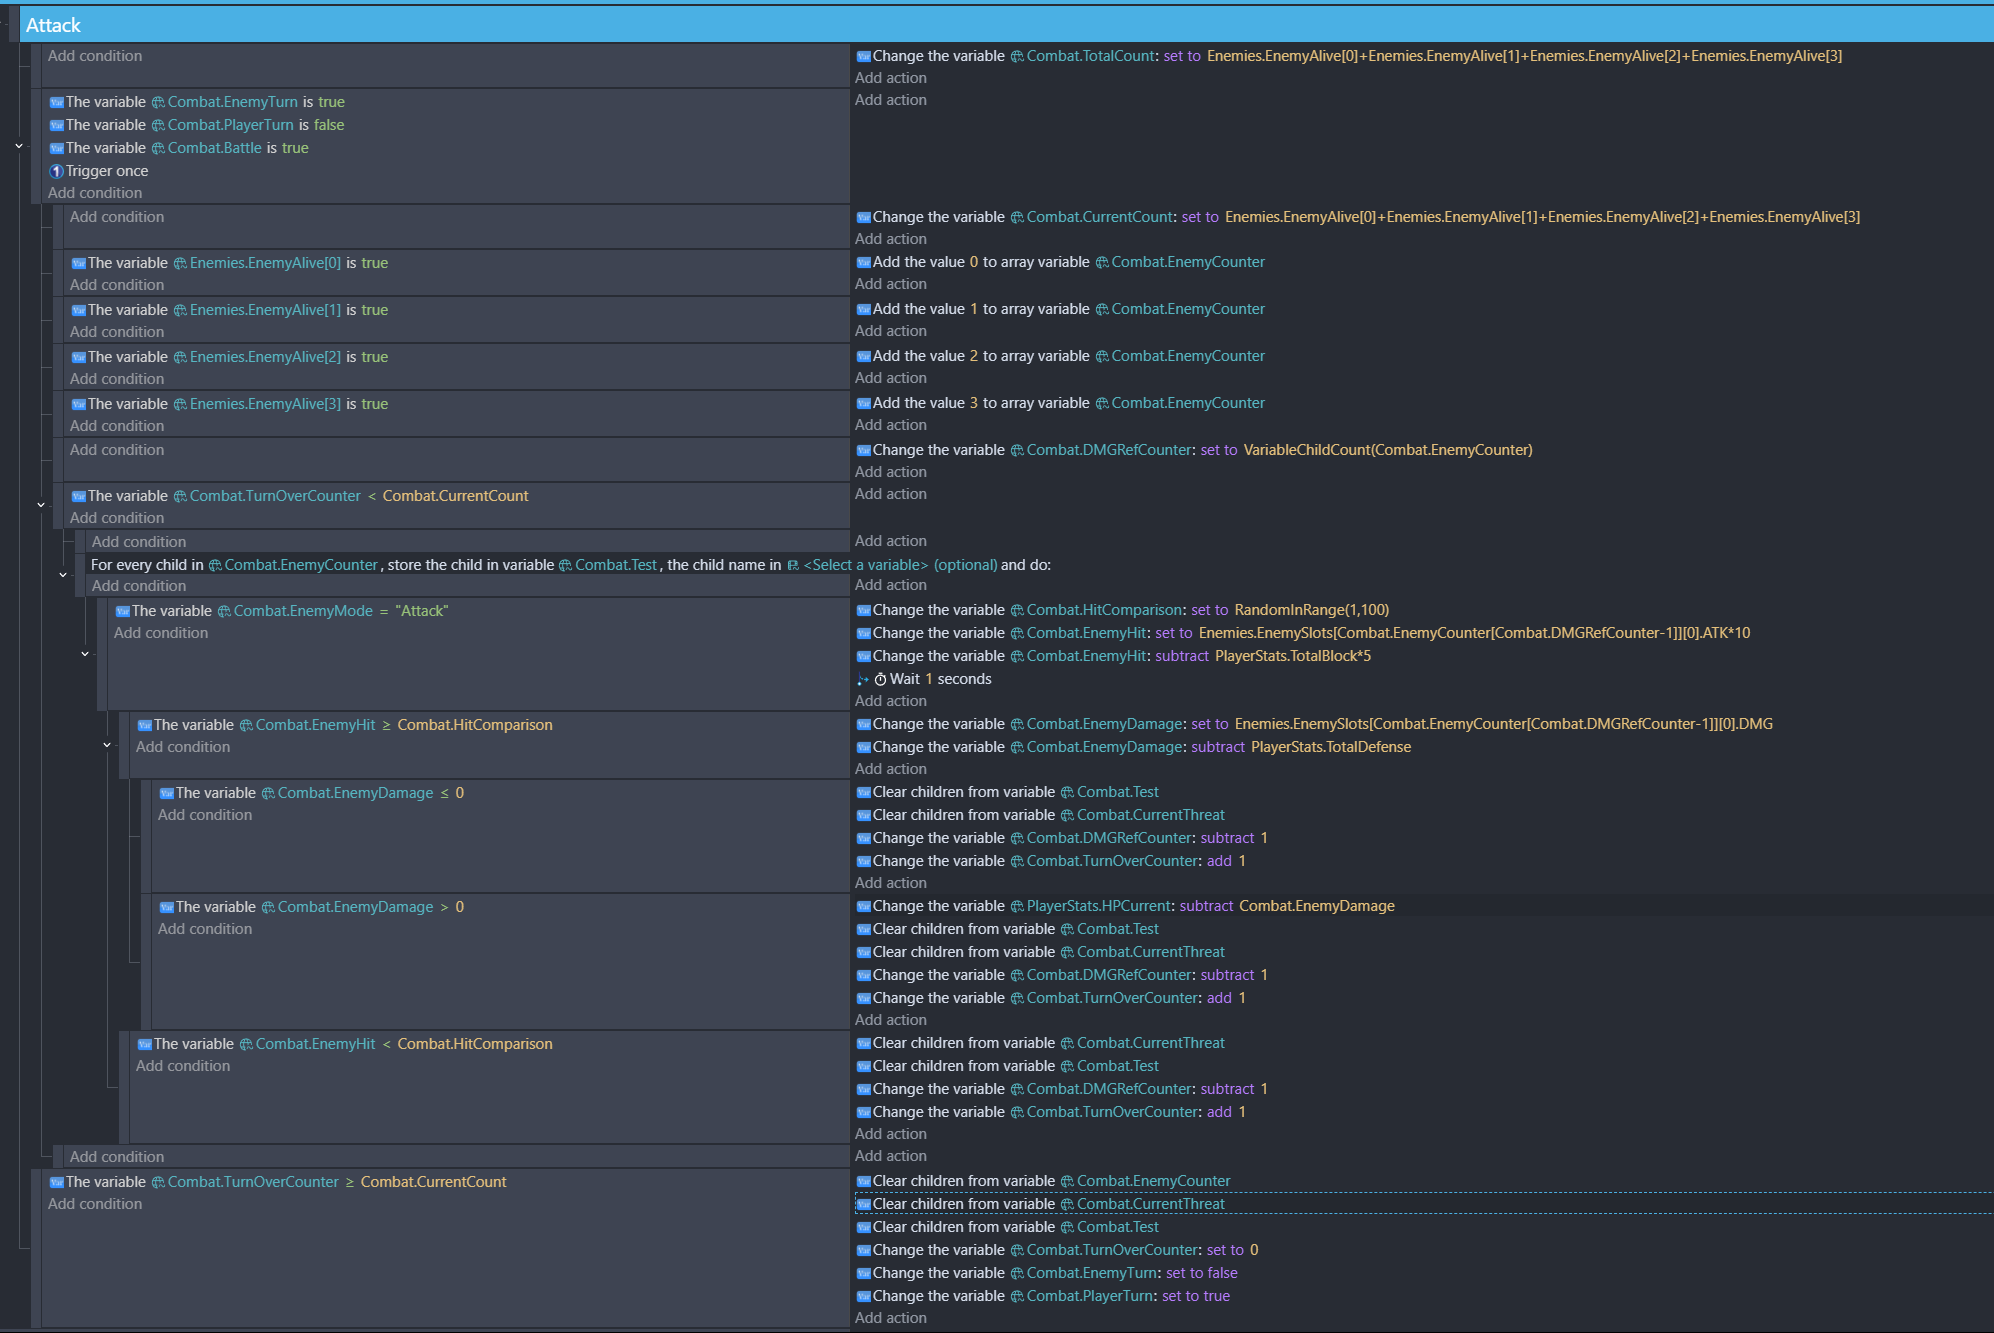Image resolution: width=1994 pixels, height=1333 pixels.
Task: Edit the false value of Combat.PlayerTurn condition
Action: point(329,125)
